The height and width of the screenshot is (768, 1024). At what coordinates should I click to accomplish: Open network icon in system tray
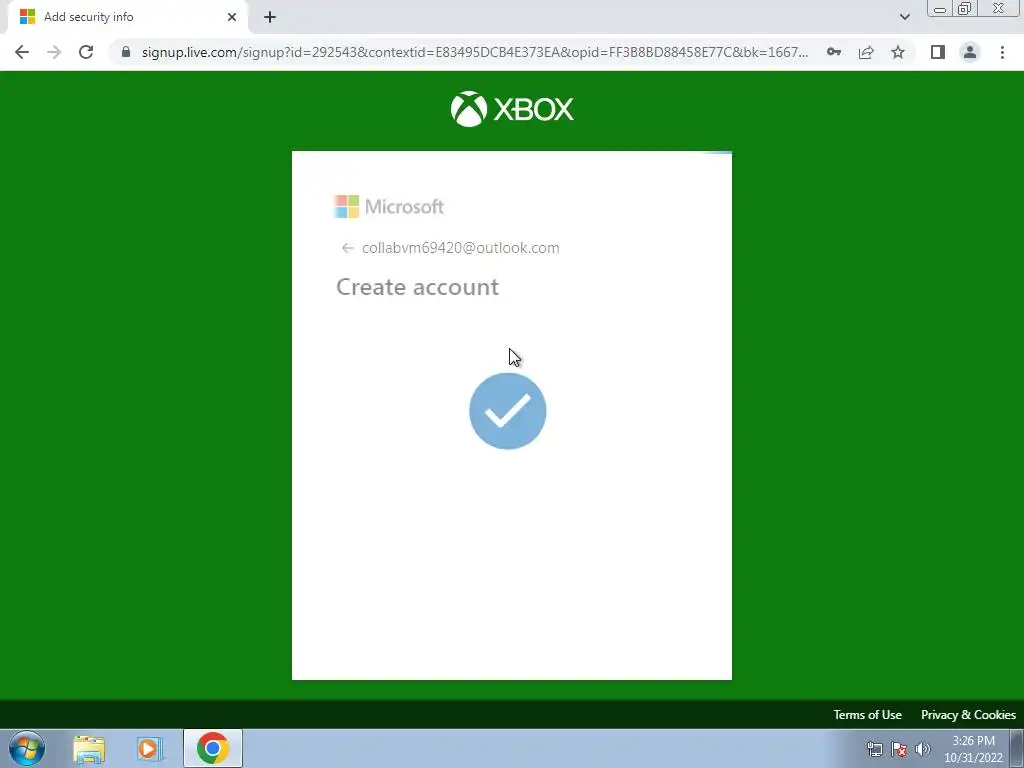(x=874, y=749)
